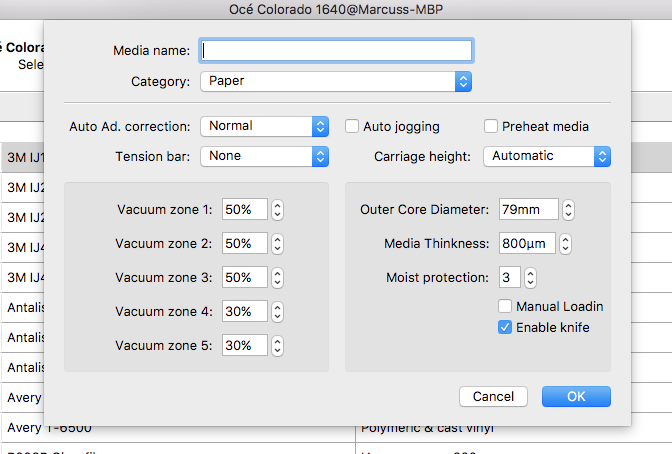
Task: Click the Moist protection value field
Action: [510, 277]
